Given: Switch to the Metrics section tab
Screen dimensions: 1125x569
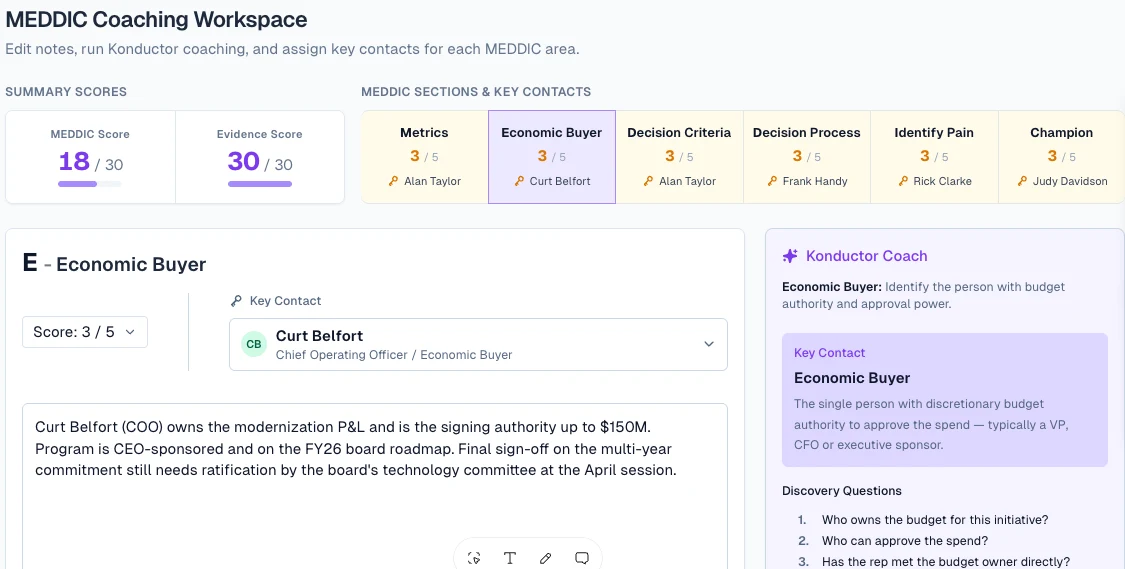Looking at the screenshot, I should [x=425, y=157].
